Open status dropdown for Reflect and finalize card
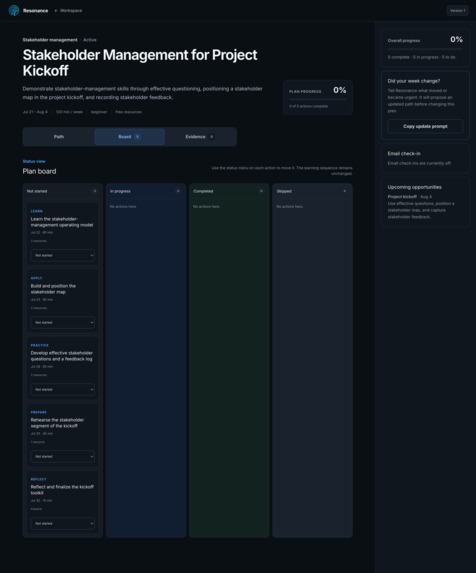This screenshot has width=476, height=573. coord(62,524)
